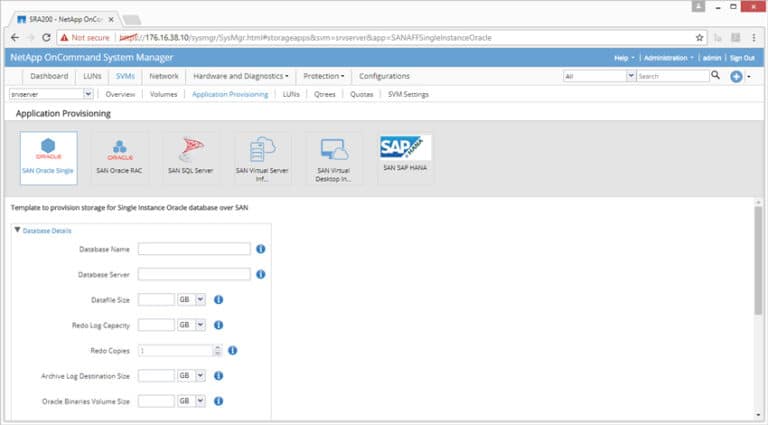Click the magnifier search icon
Image resolution: width=768 pixels, height=425 pixels.
pyautogui.click(x=716, y=75)
